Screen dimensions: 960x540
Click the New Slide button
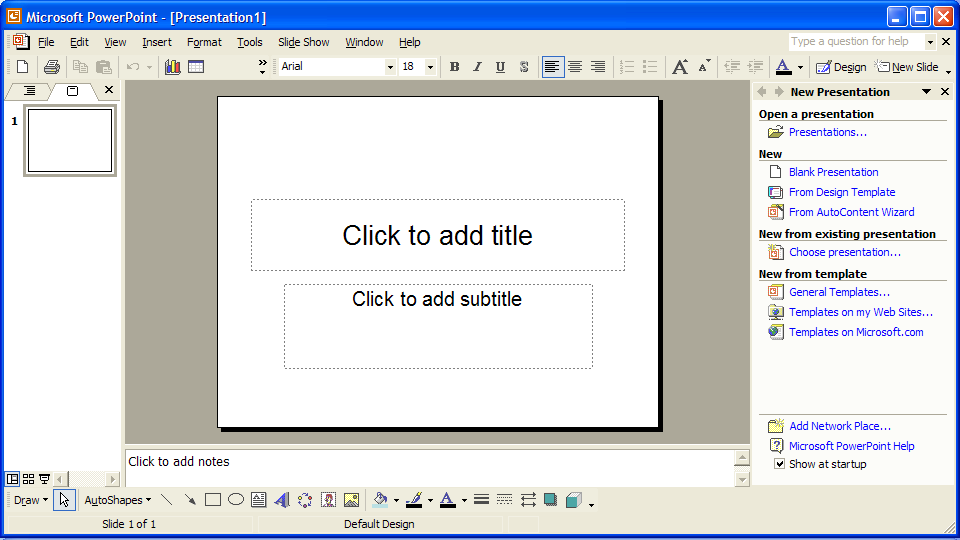pyautogui.click(x=907, y=67)
